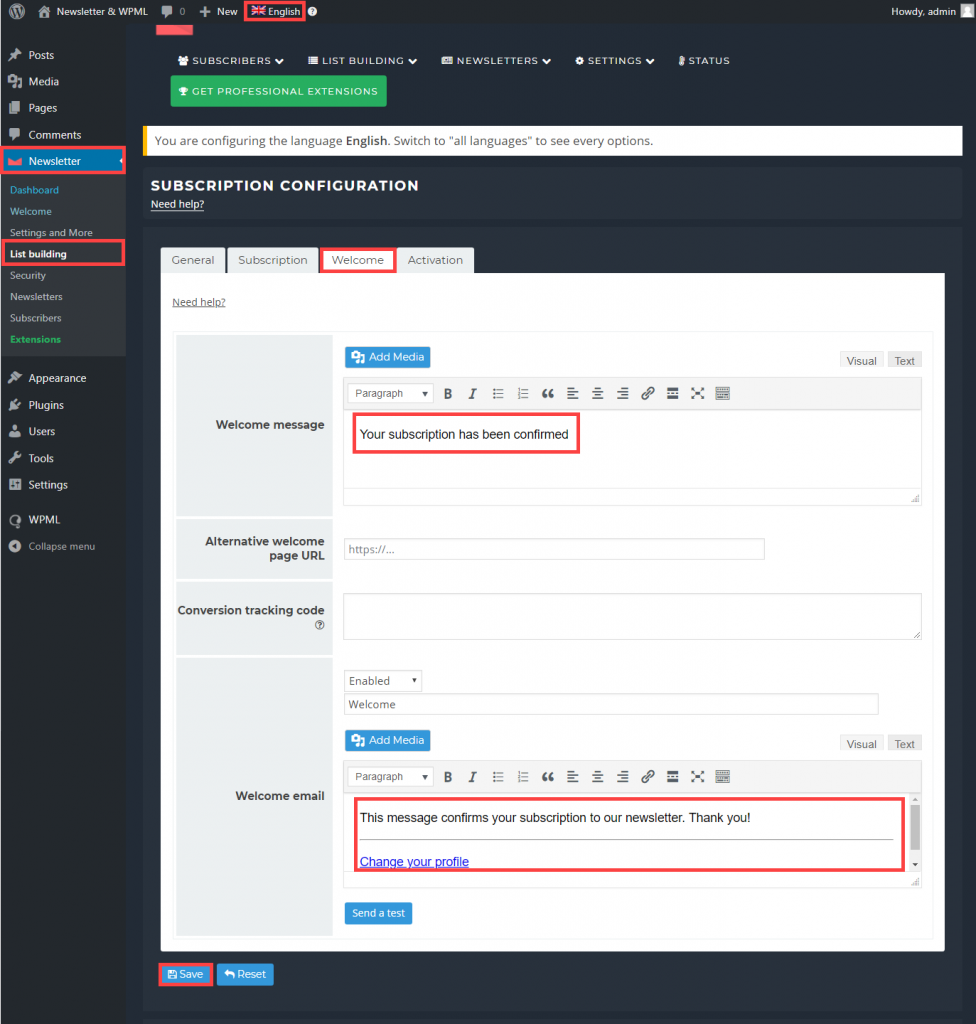Insert Read More tag in Welcome email editor

(x=672, y=776)
